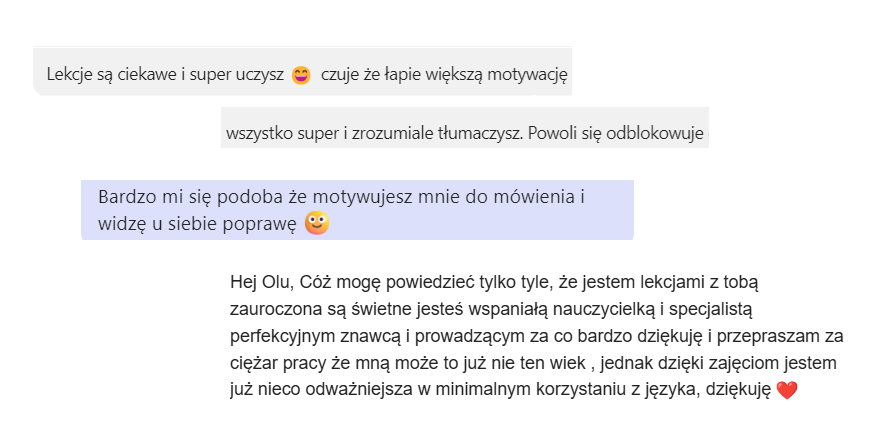The height and width of the screenshot is (443, 879).
Task: Click the word "odblokowuje"
Action: coord(660,133)
